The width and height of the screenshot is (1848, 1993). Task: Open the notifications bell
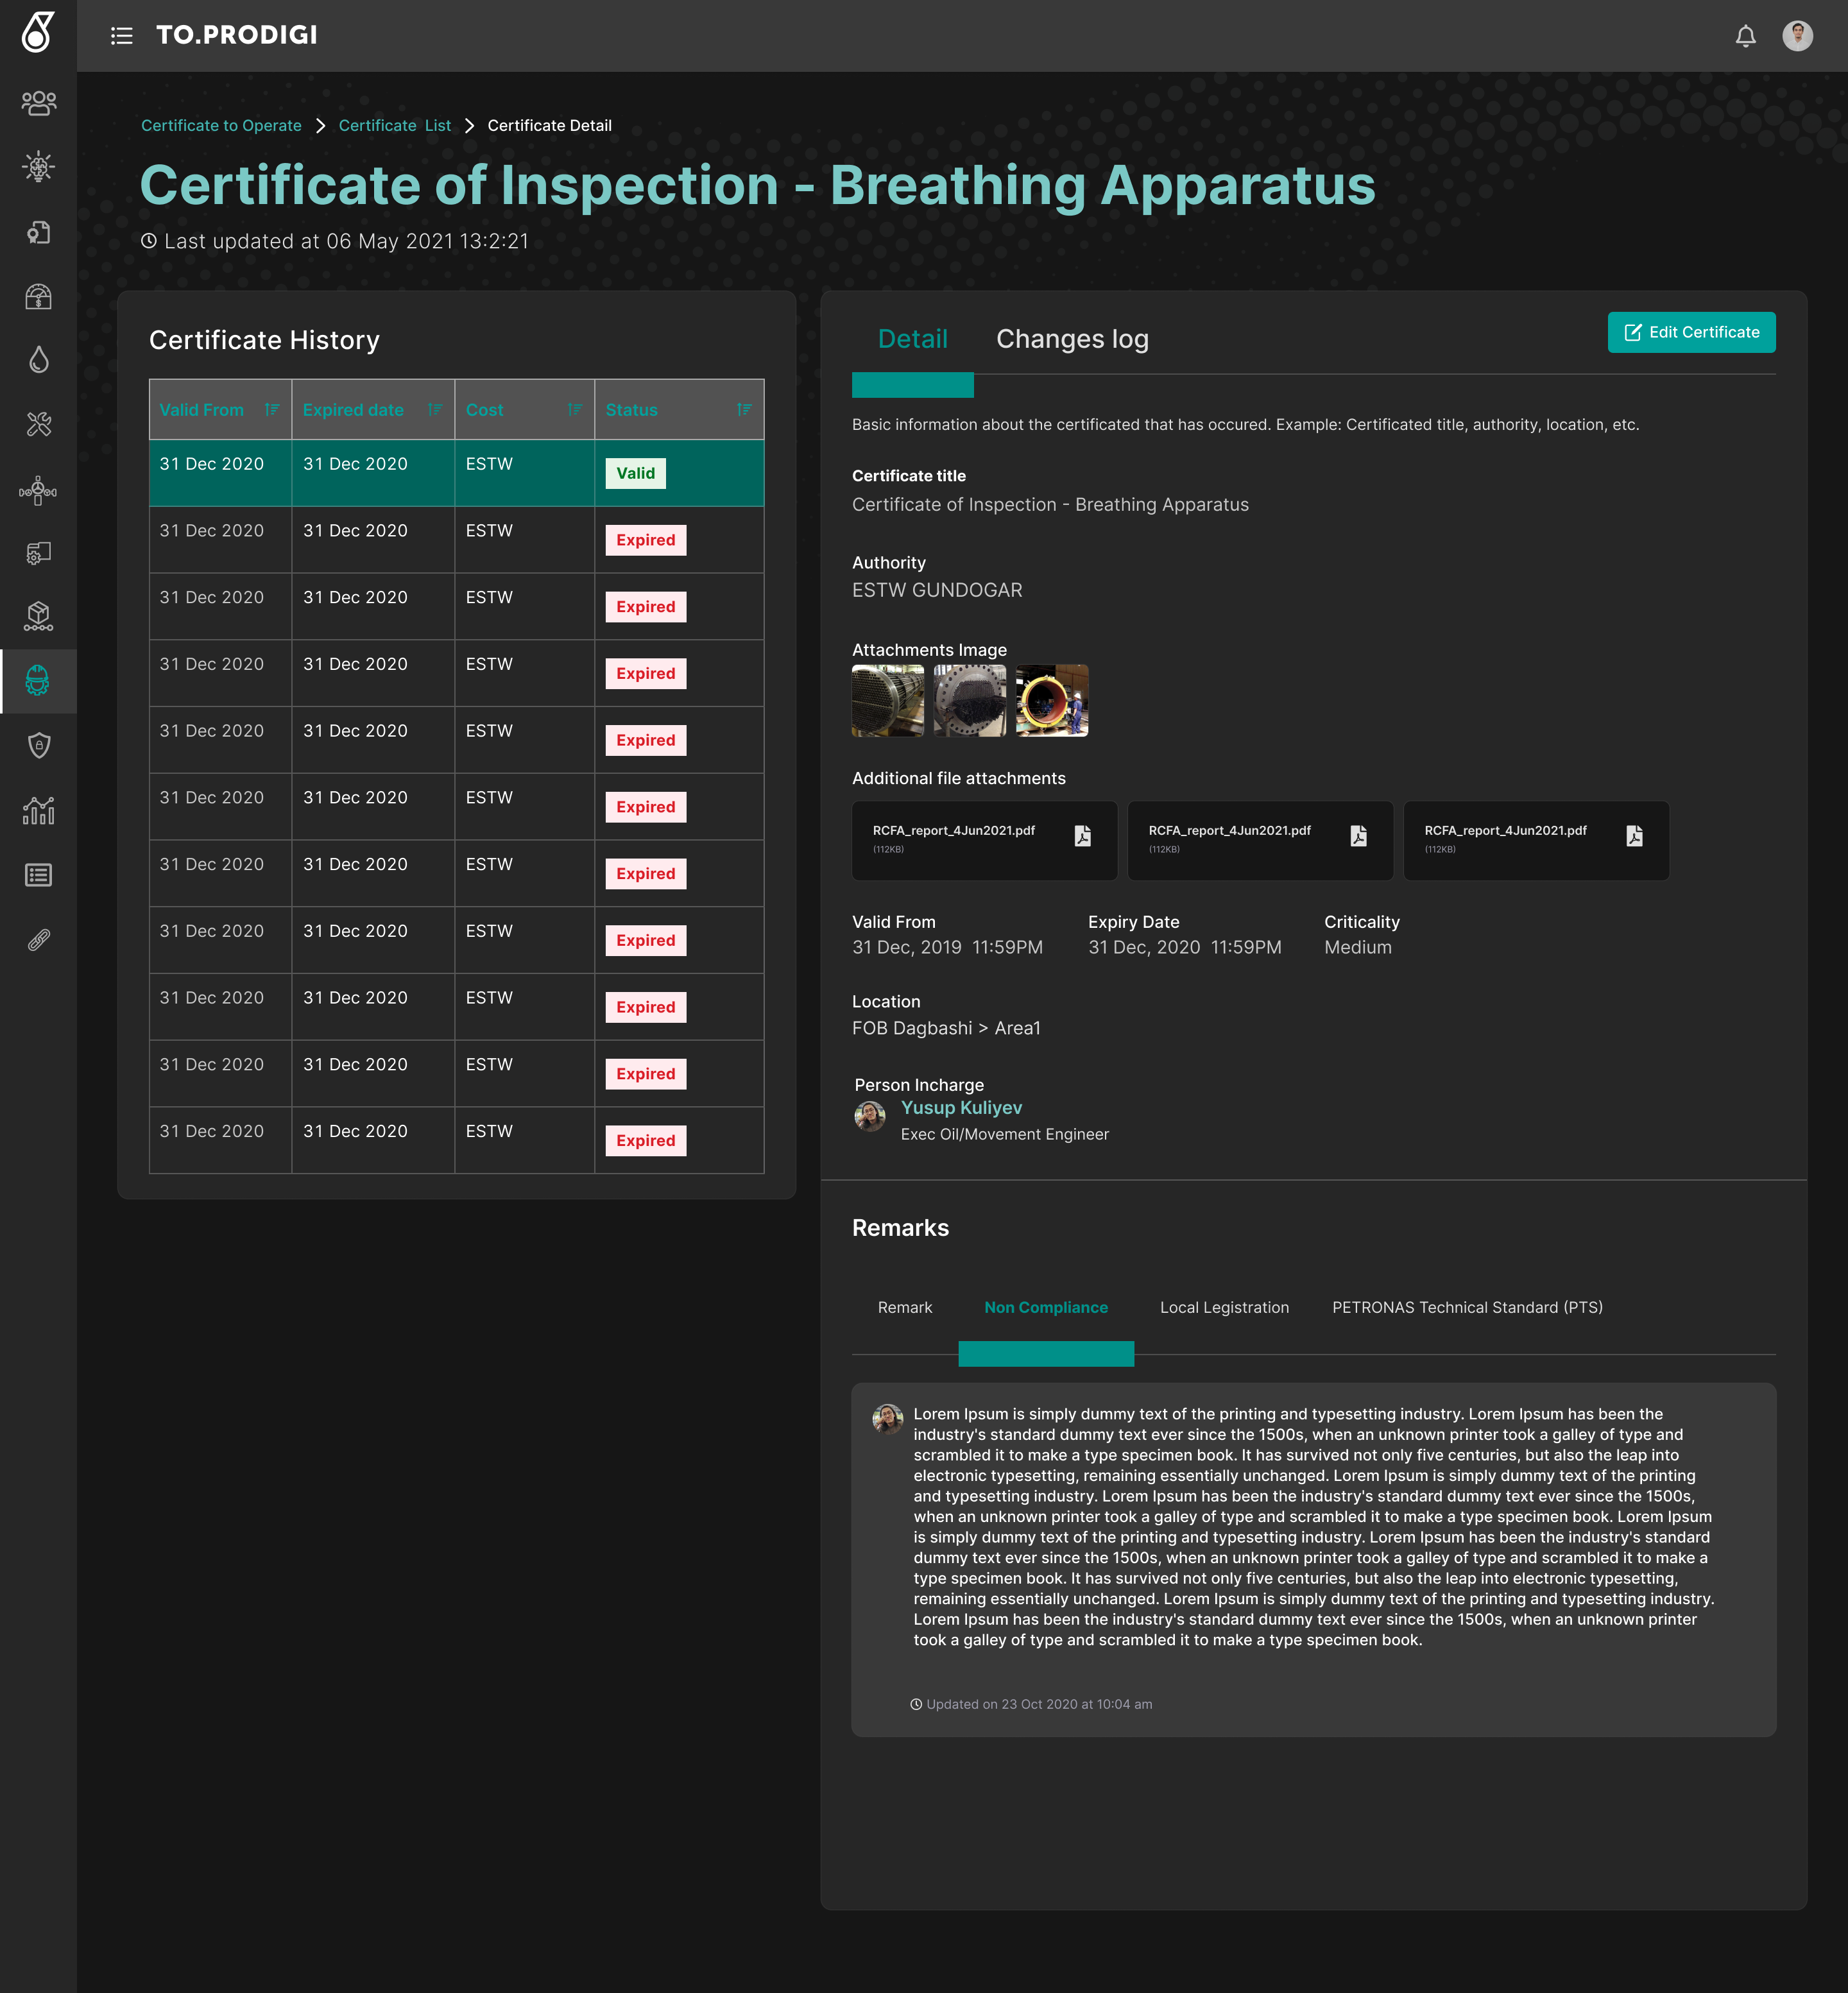1745,36
